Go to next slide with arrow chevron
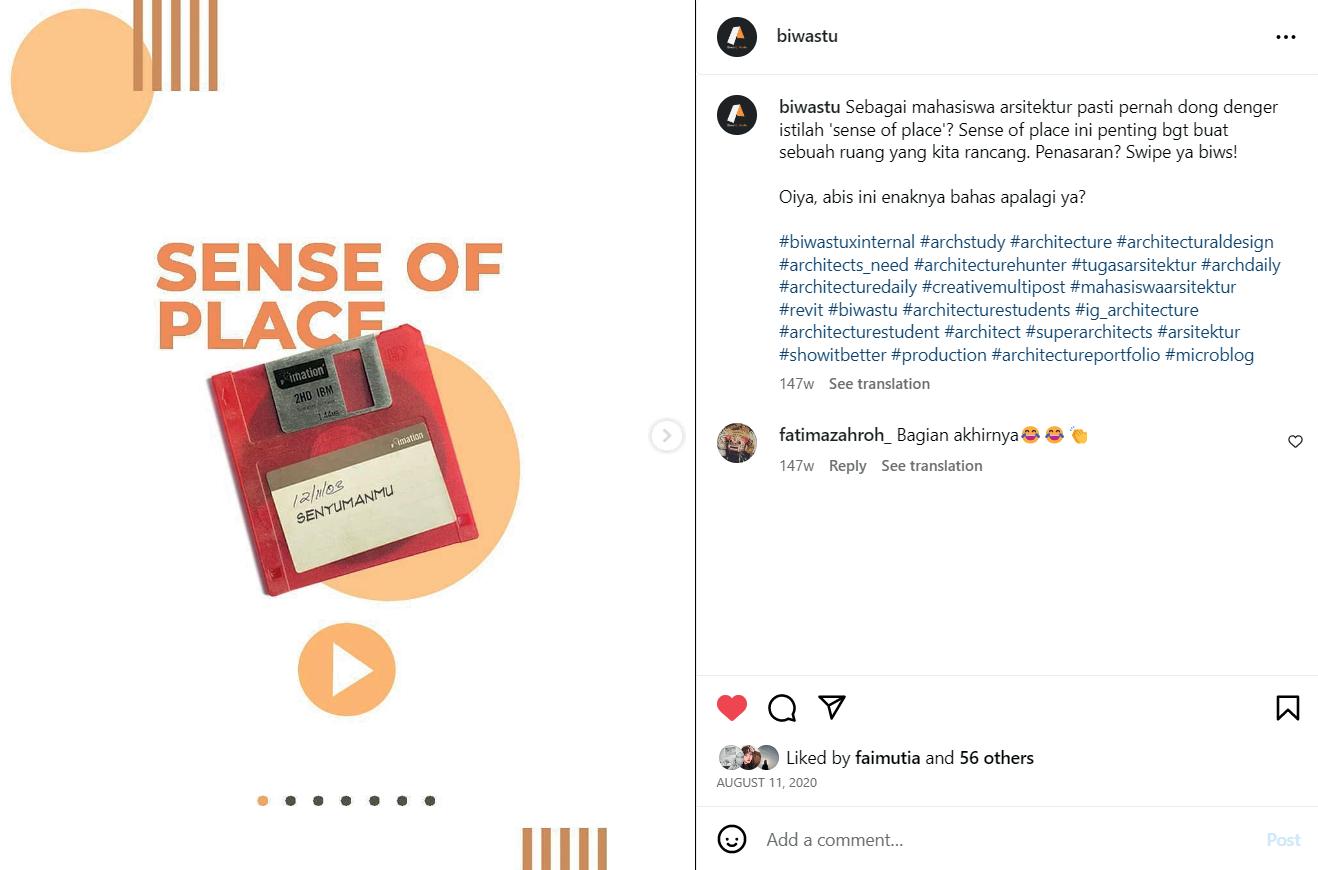 (x=667, y=436)
